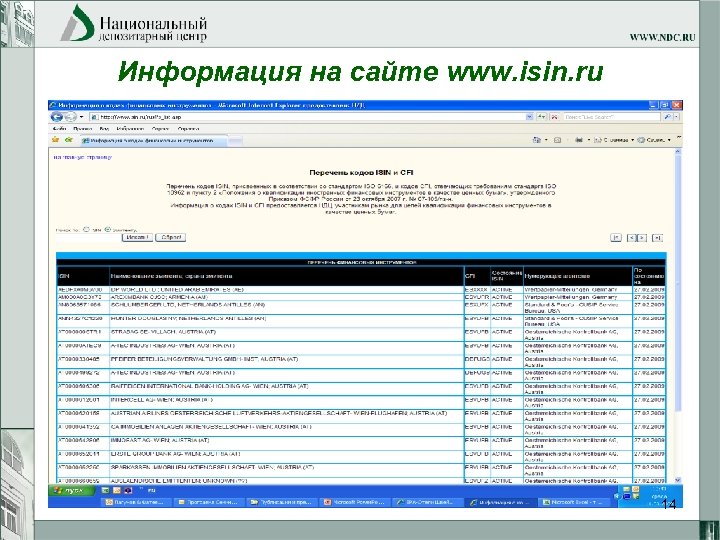Viewport: 720px width, 540px height.
Task: Go to the previous results page
Action: coord(631,237)
